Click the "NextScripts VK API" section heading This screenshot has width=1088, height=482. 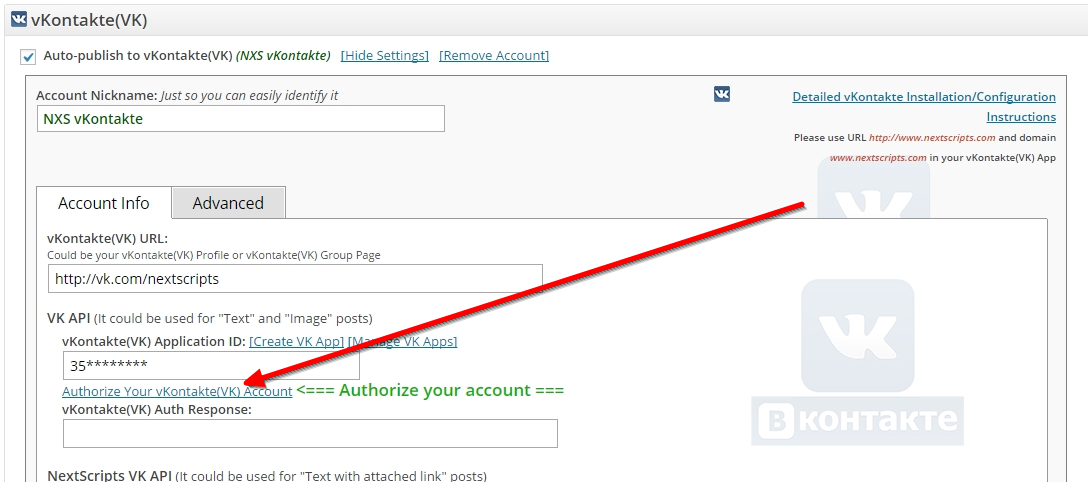point(109,476)
